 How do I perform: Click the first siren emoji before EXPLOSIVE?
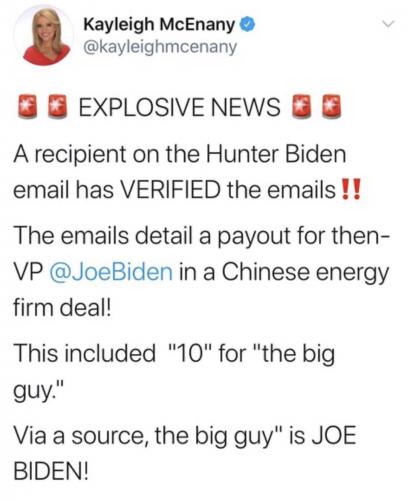point(27,107)
